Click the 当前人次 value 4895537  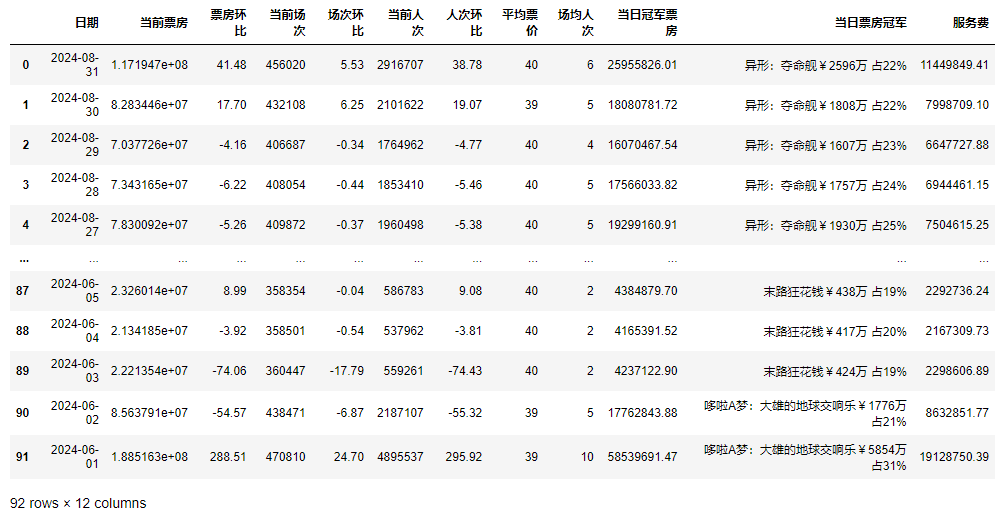[x=400, y=457]
